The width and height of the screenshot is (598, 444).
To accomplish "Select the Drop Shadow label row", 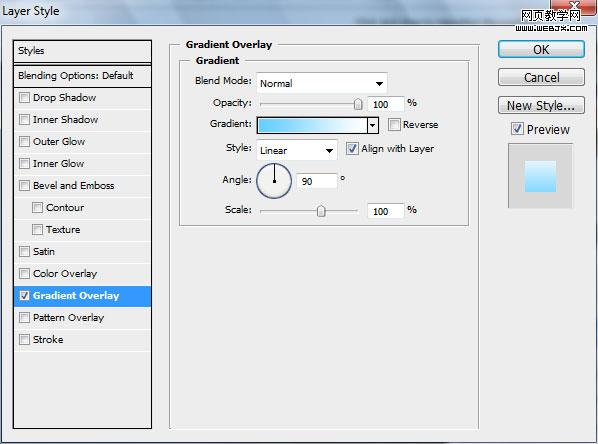I will (x=82, y=98).
